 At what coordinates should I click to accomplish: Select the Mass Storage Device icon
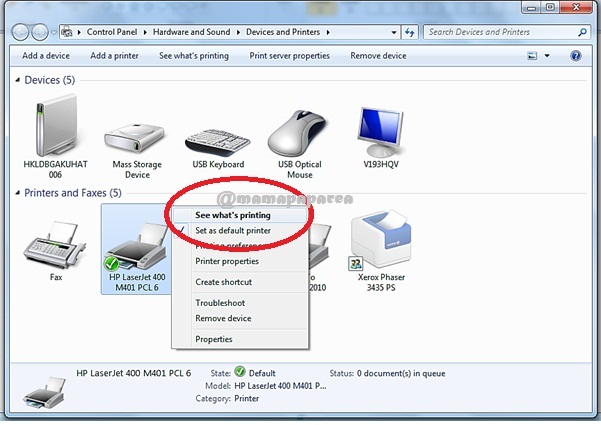coord(135,138)
